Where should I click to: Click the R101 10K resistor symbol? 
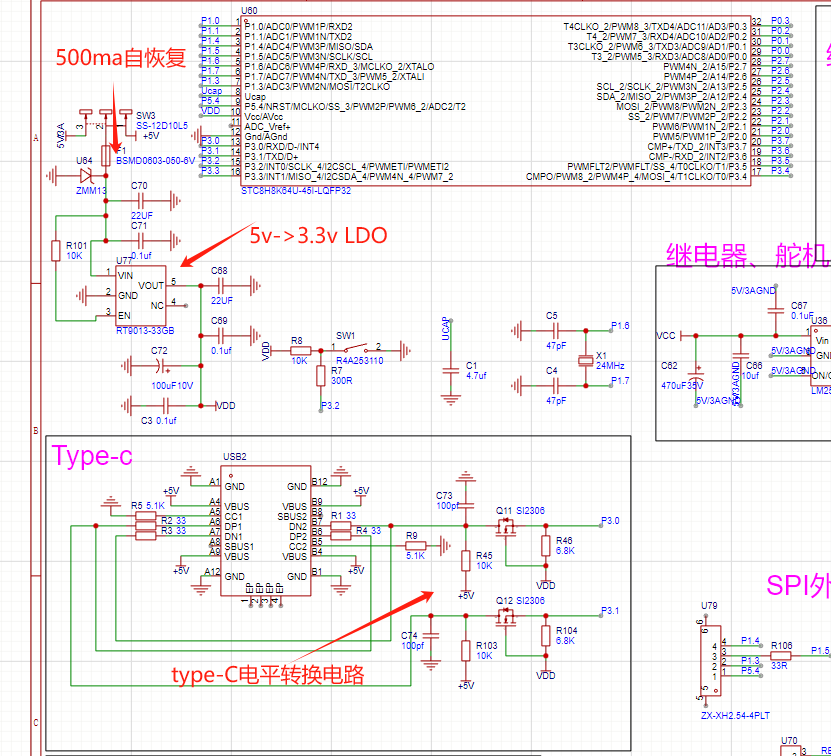56,251
